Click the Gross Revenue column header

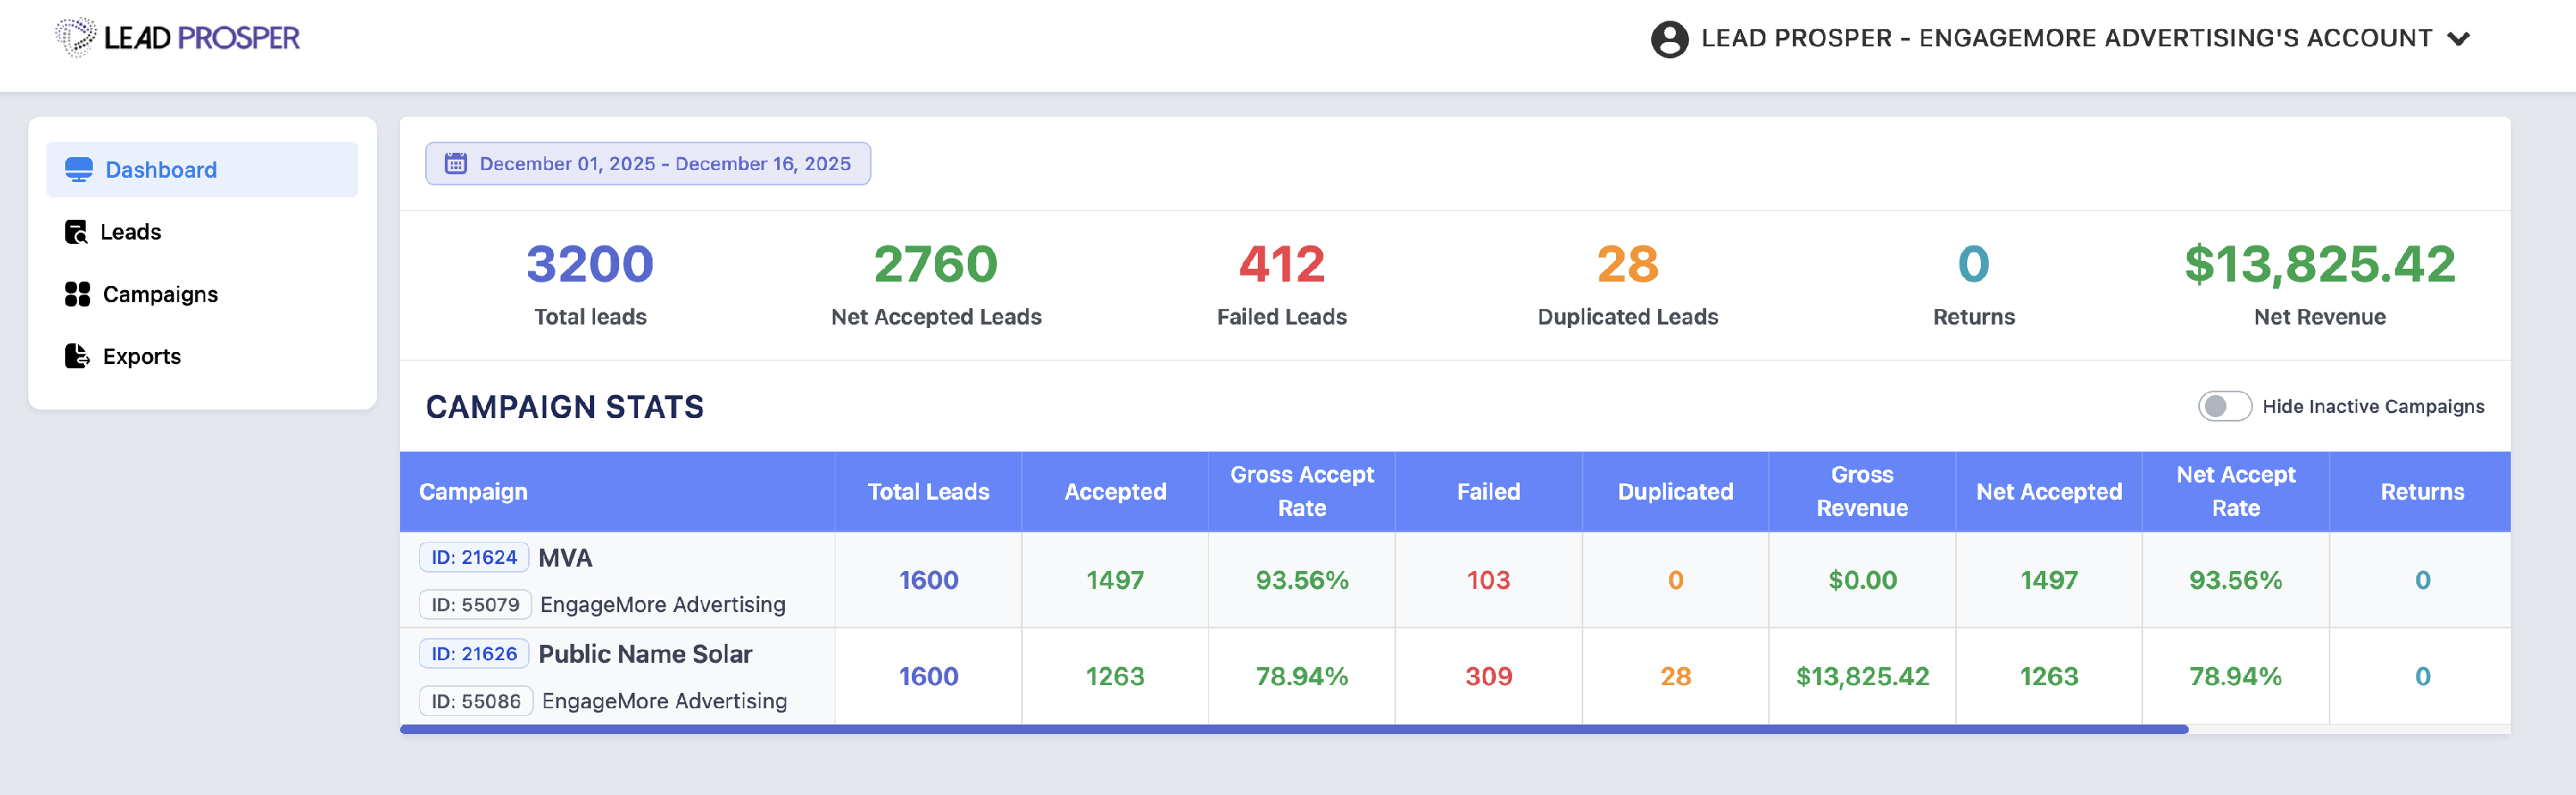1862,491
